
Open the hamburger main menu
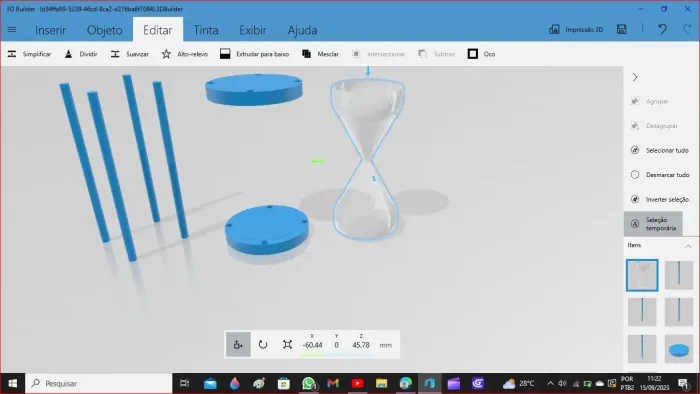click(12, 29)
